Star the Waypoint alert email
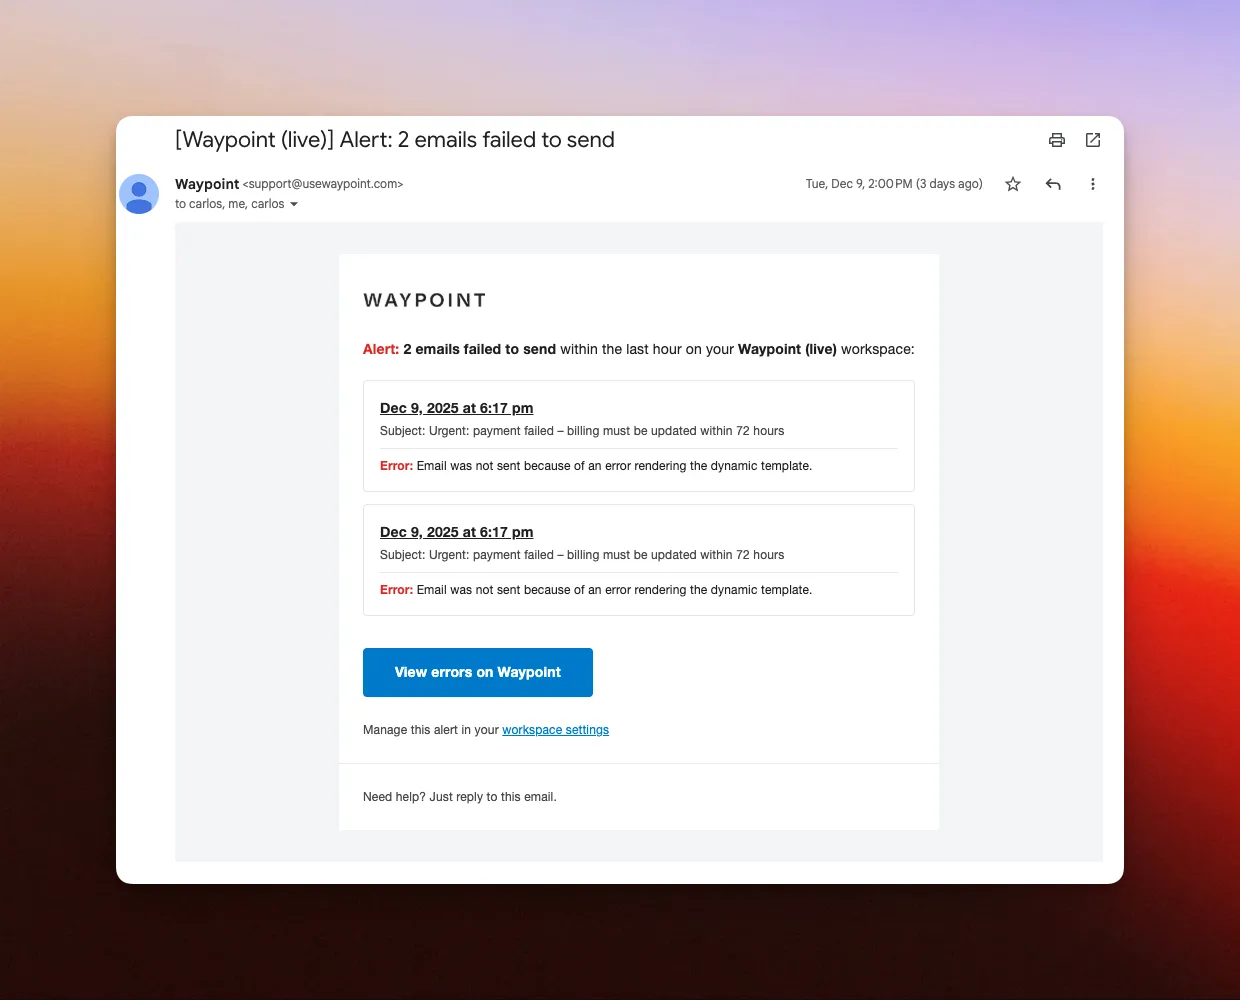The image size is (1240, 1000). coord(1013,184)
